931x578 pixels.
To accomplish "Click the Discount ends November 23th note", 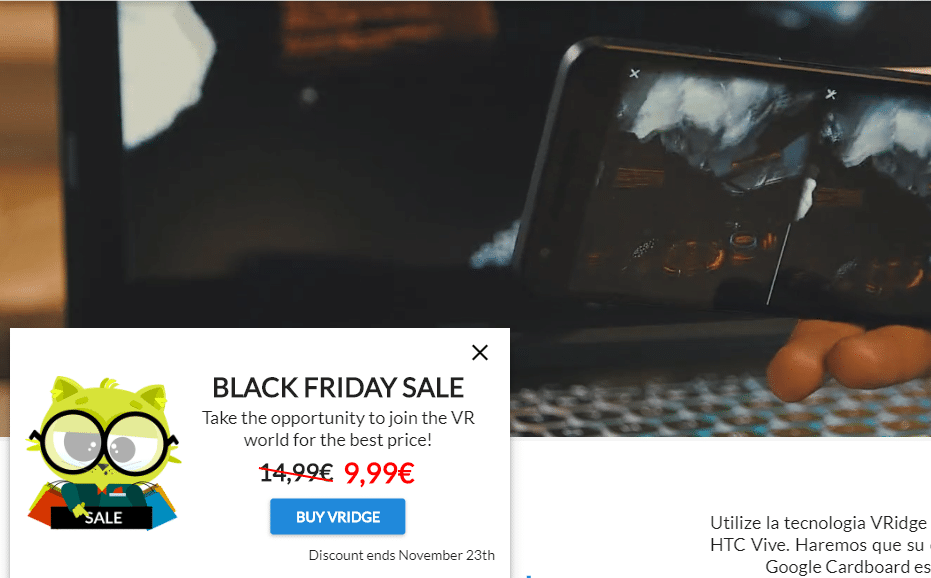I will (401, 555).
